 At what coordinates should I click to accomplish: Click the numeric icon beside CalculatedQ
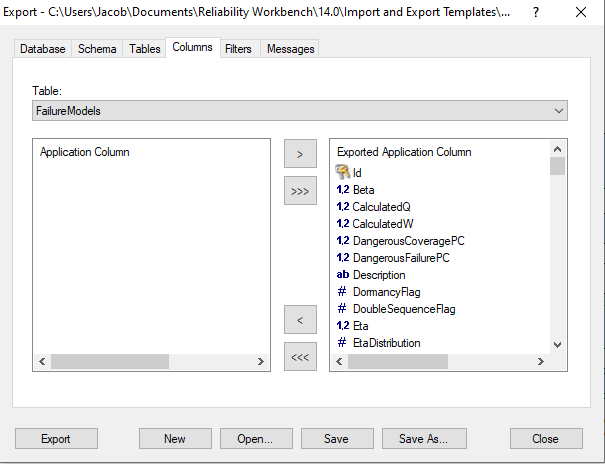coord(343,207)
